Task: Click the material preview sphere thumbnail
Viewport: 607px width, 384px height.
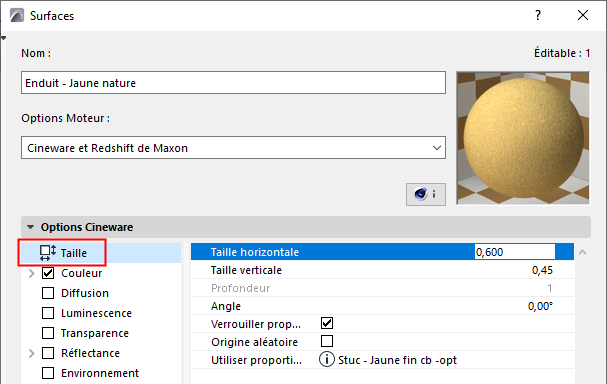Action: (x=523, y=138)
